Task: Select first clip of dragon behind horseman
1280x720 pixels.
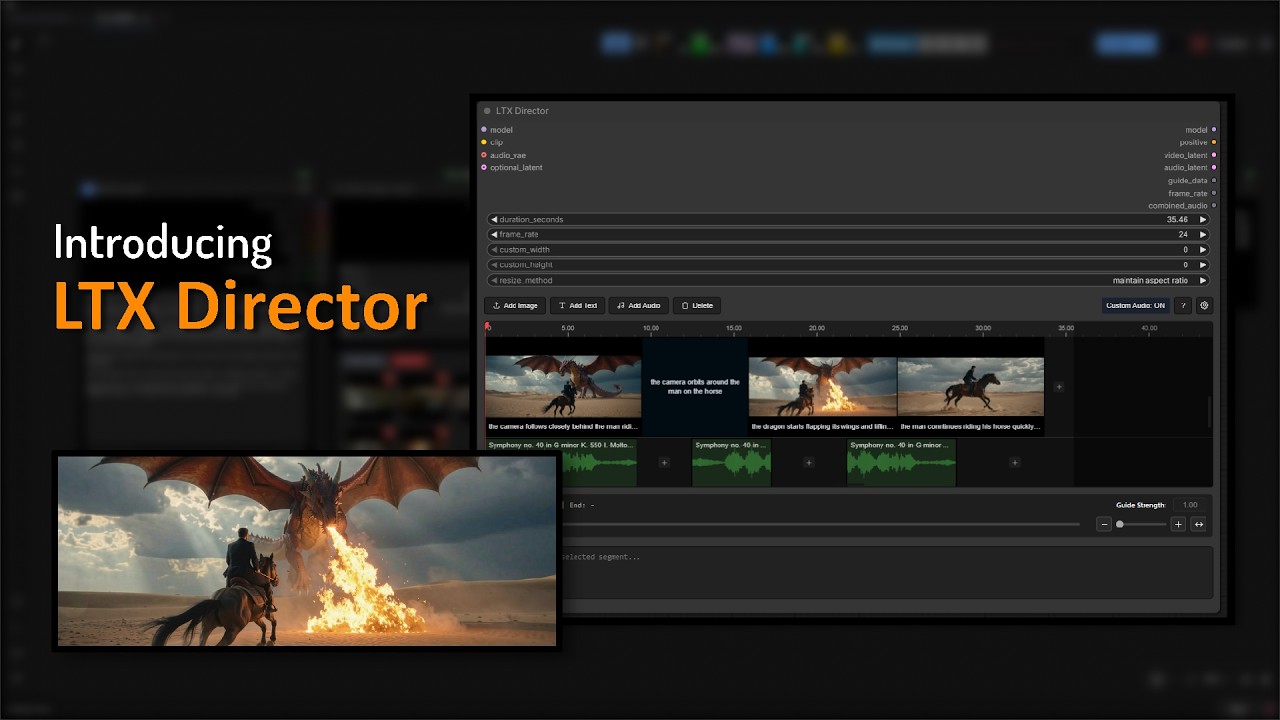Action: (563, 387)
